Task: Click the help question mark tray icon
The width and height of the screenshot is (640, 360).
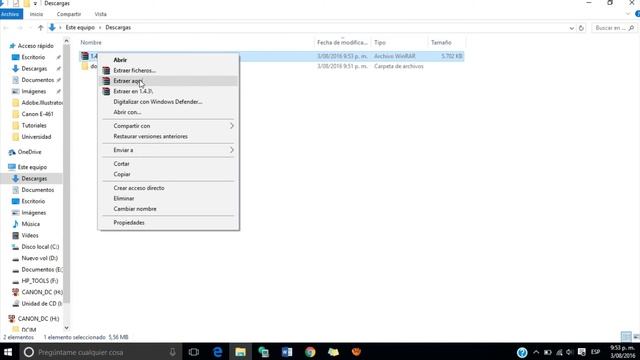Action: point(522,352)
